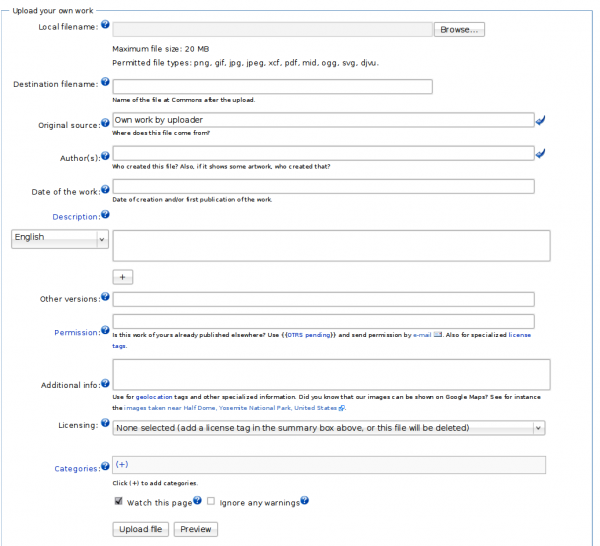Click the 'Maximum file size: 20 MB' text
The width and height of the screenshot is (600, 546).
pos(161,49)
